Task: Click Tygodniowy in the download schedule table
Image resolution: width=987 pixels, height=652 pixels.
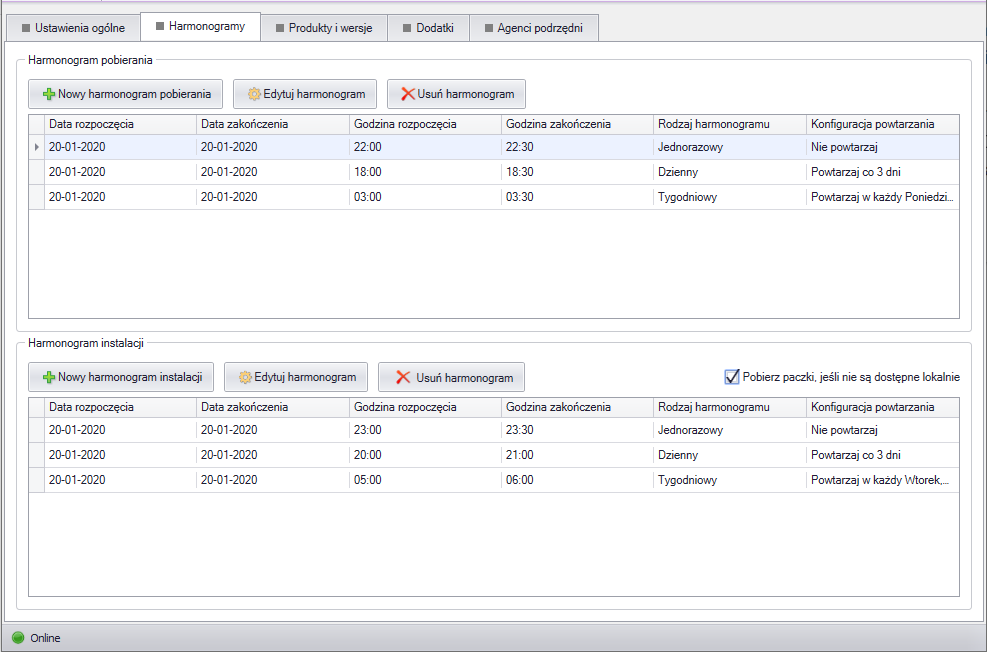Action: 730,197
